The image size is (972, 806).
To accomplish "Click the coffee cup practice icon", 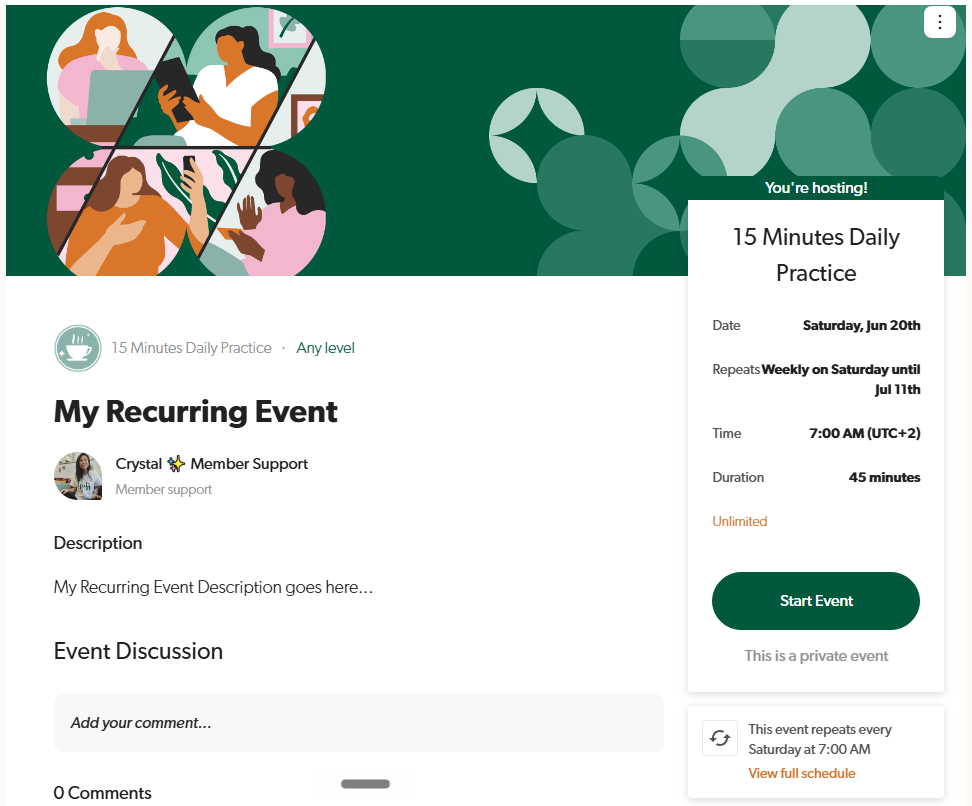I will tap(78, 348).
